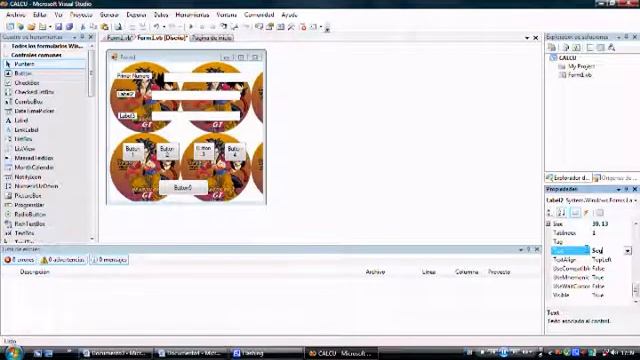The height and width of the screenshot is (360, 640).
Task: Select the RadioButton control in toolbox
Action: (44, 215)
